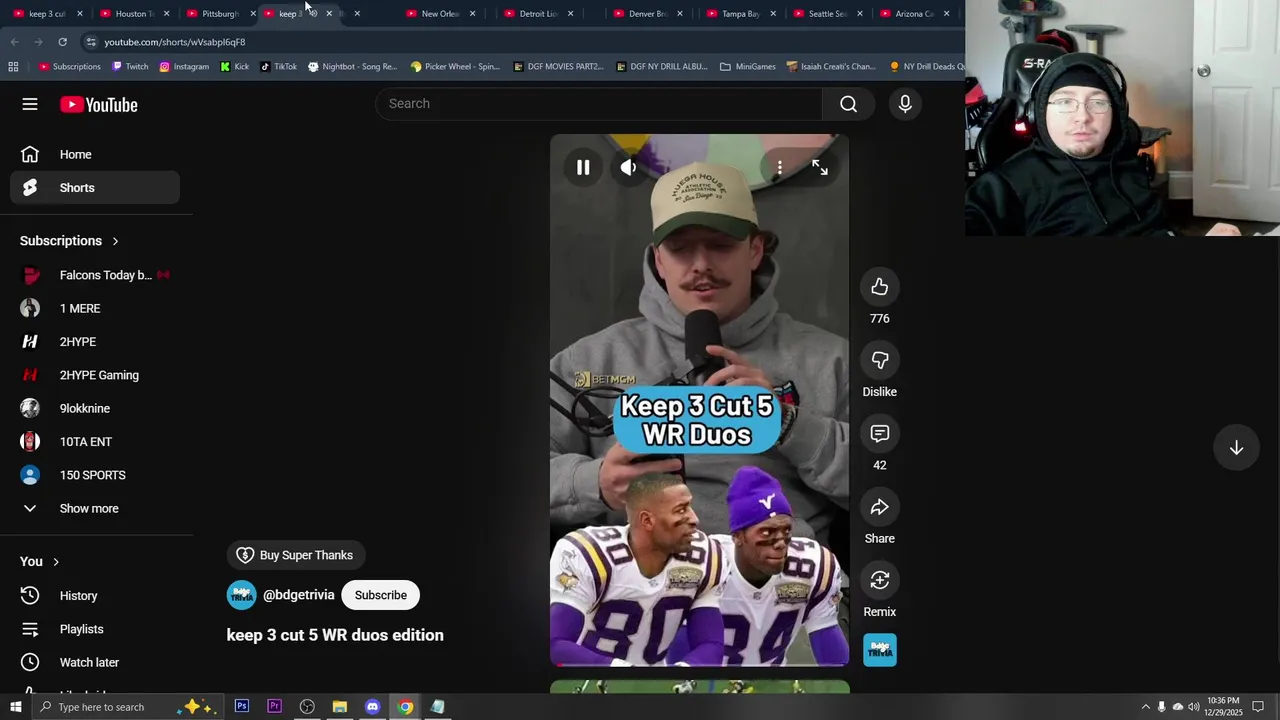Open Watch later in the sidebar
The image size is (1280, 720).
pos(95,662)
